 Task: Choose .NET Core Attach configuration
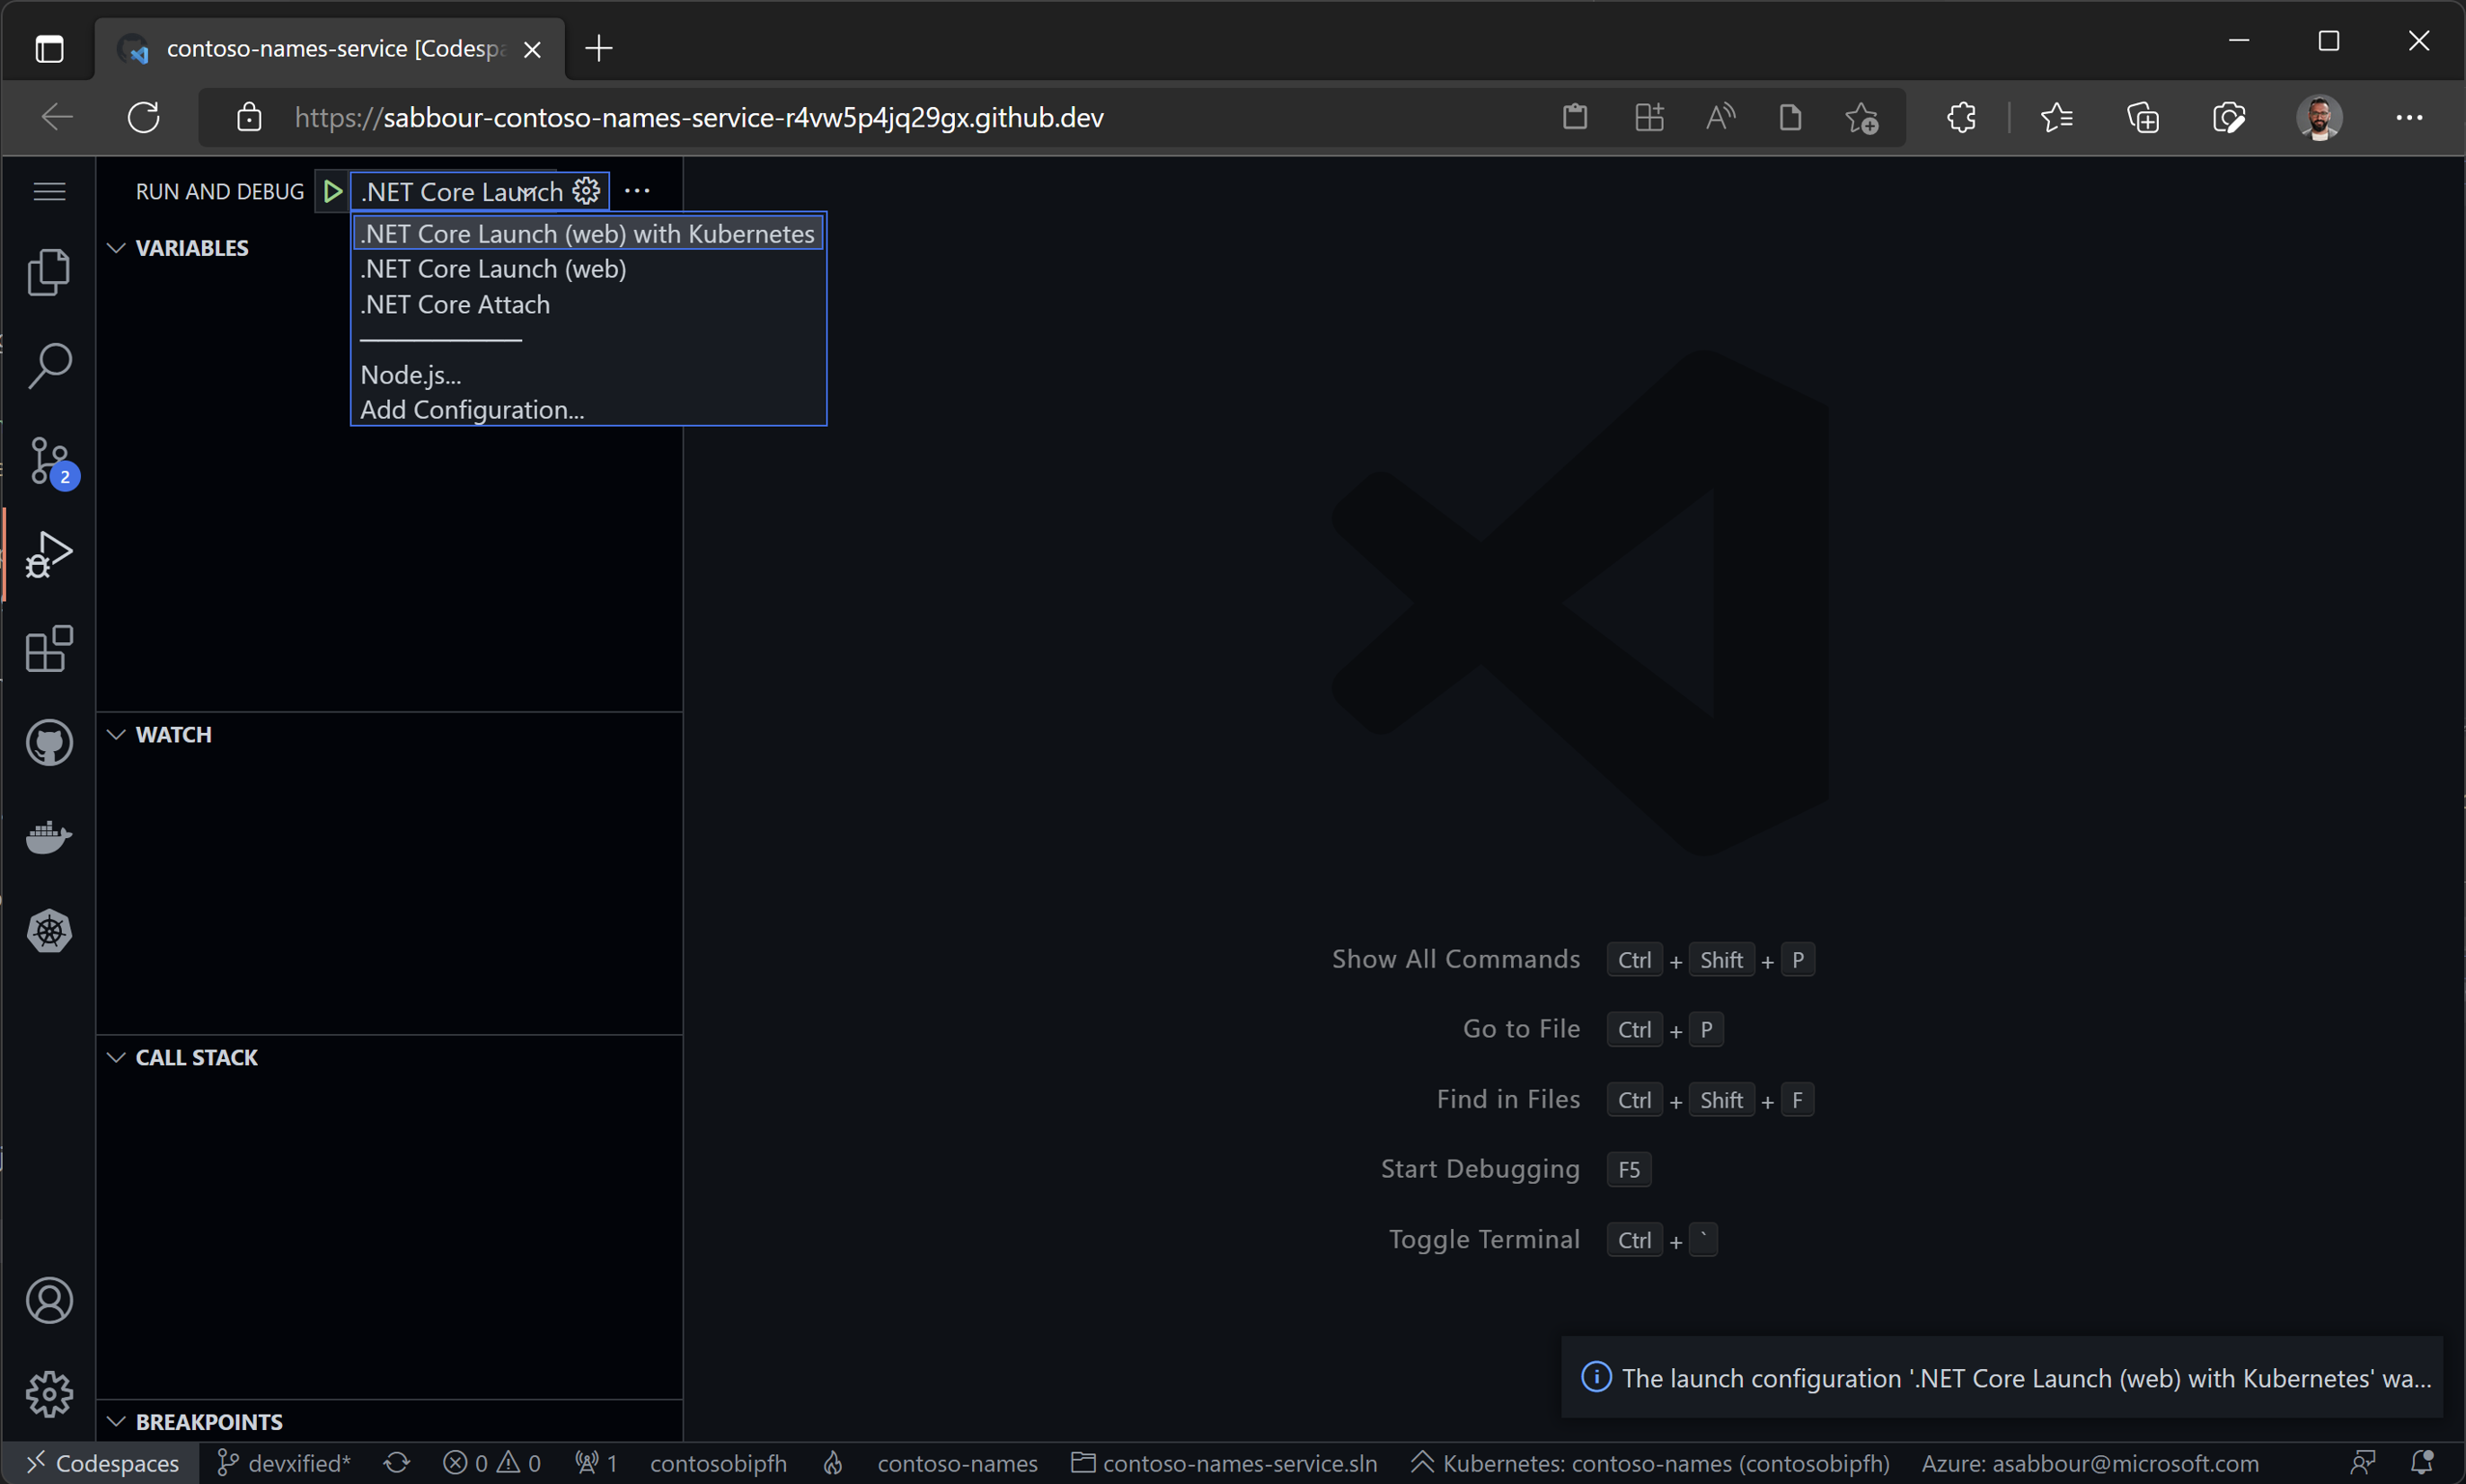(455, 305)
